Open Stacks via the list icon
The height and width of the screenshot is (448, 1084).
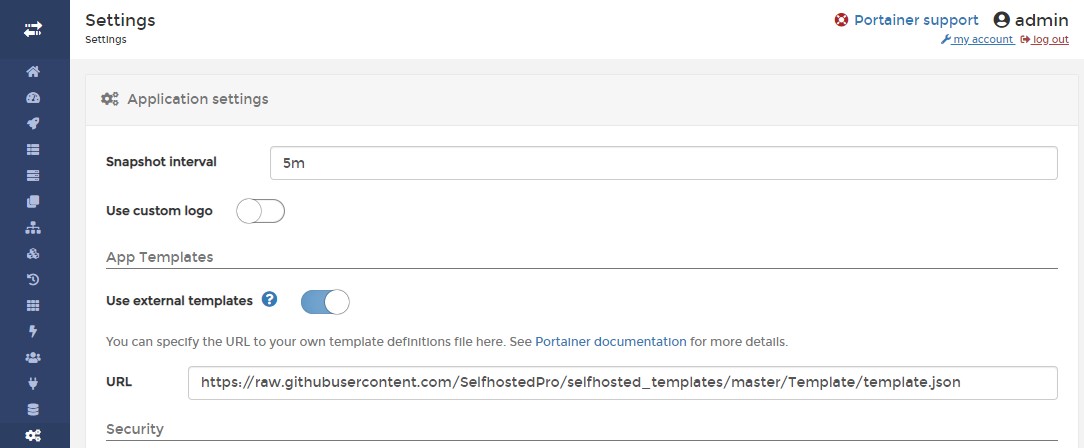tap(33, 149)
